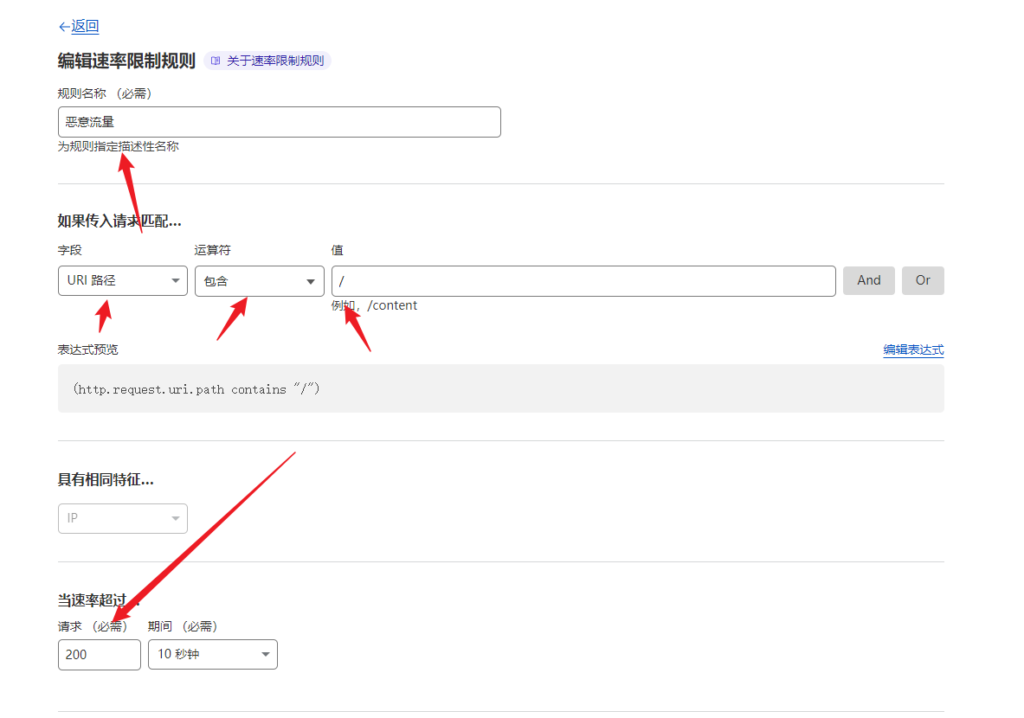Click the 编辑速率限制规则 page heading

(127, 61)
